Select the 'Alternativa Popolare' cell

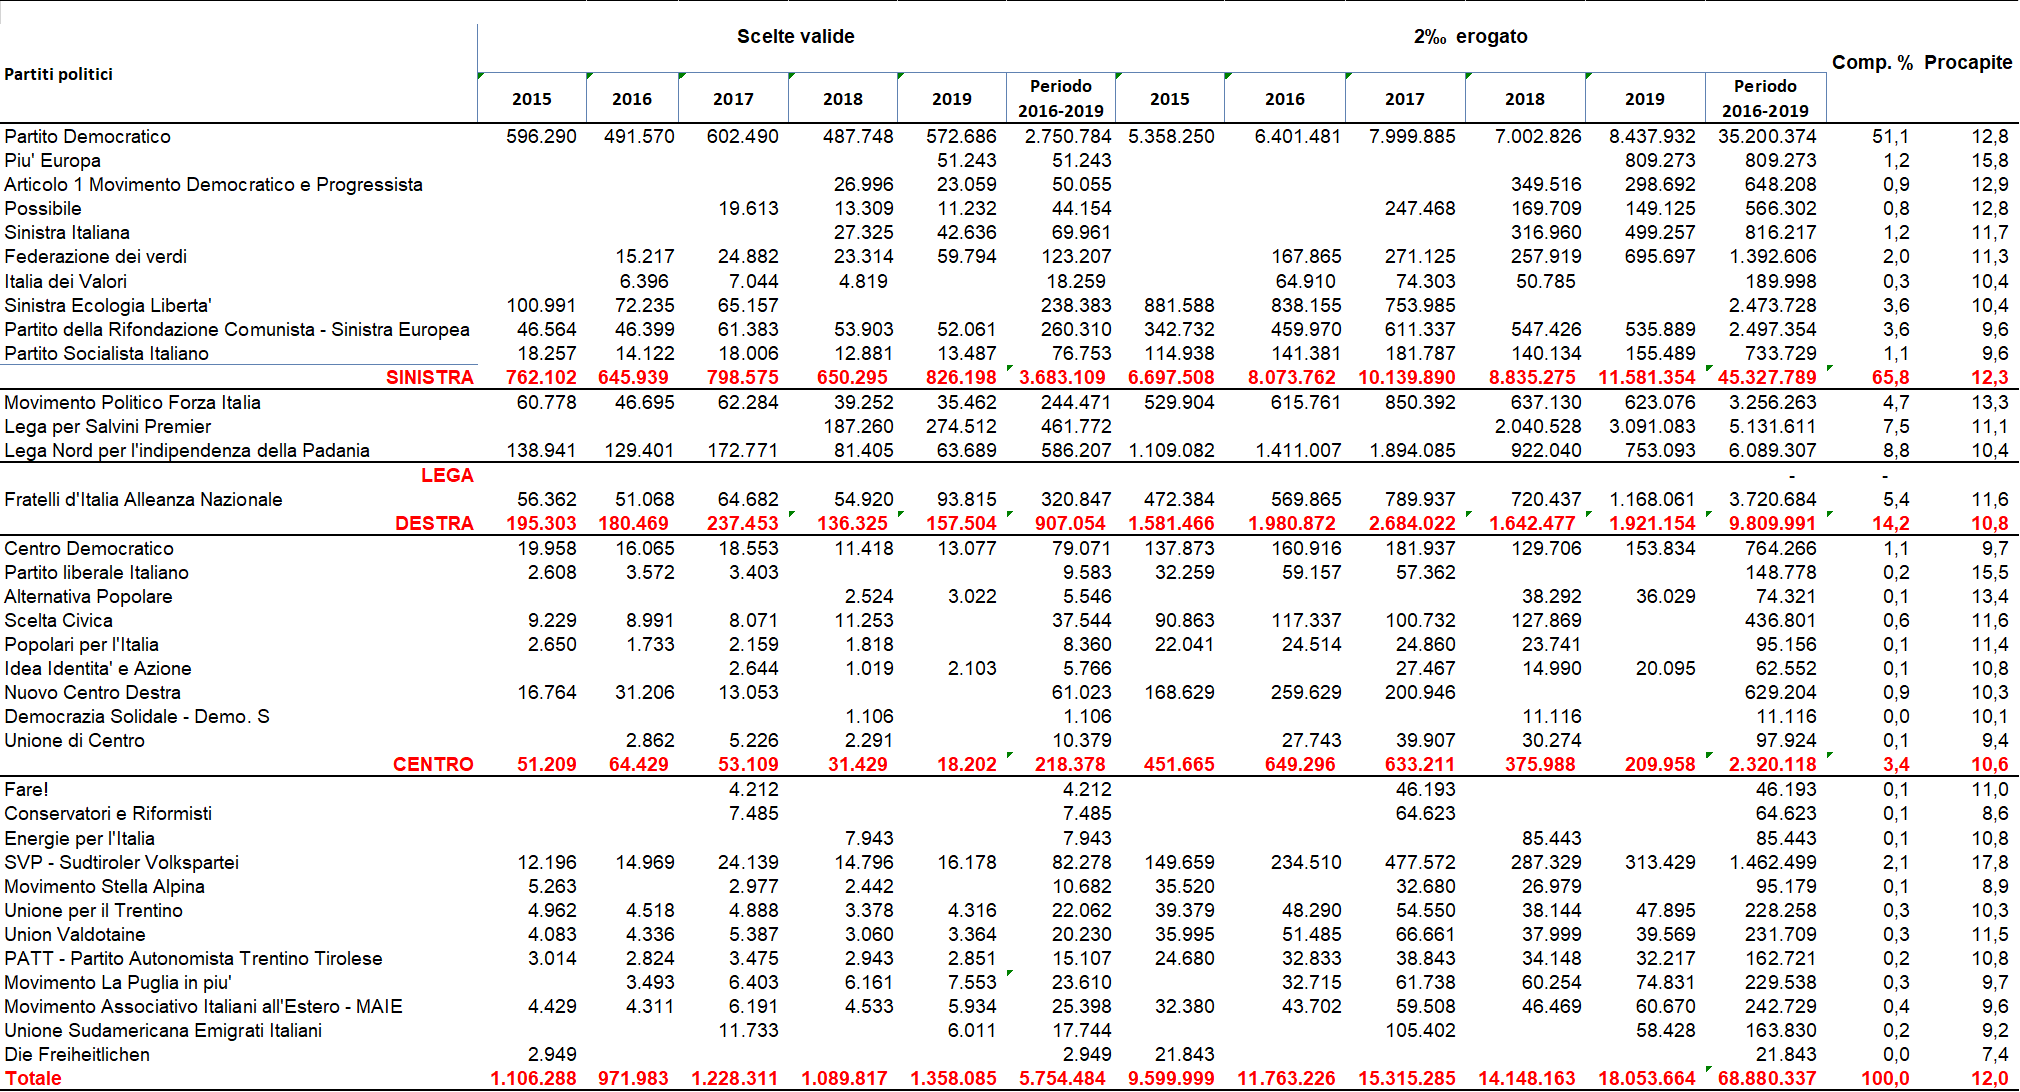tap(88, 596)
